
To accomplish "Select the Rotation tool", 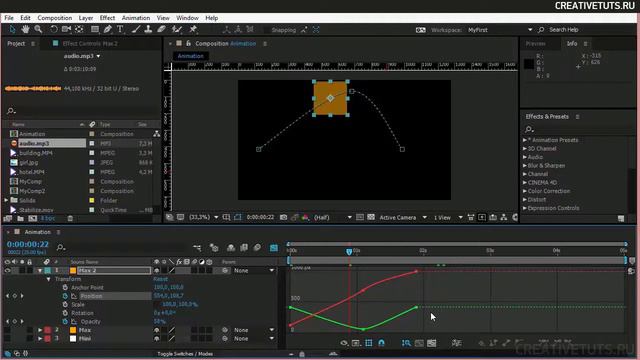I will (53, 29).
